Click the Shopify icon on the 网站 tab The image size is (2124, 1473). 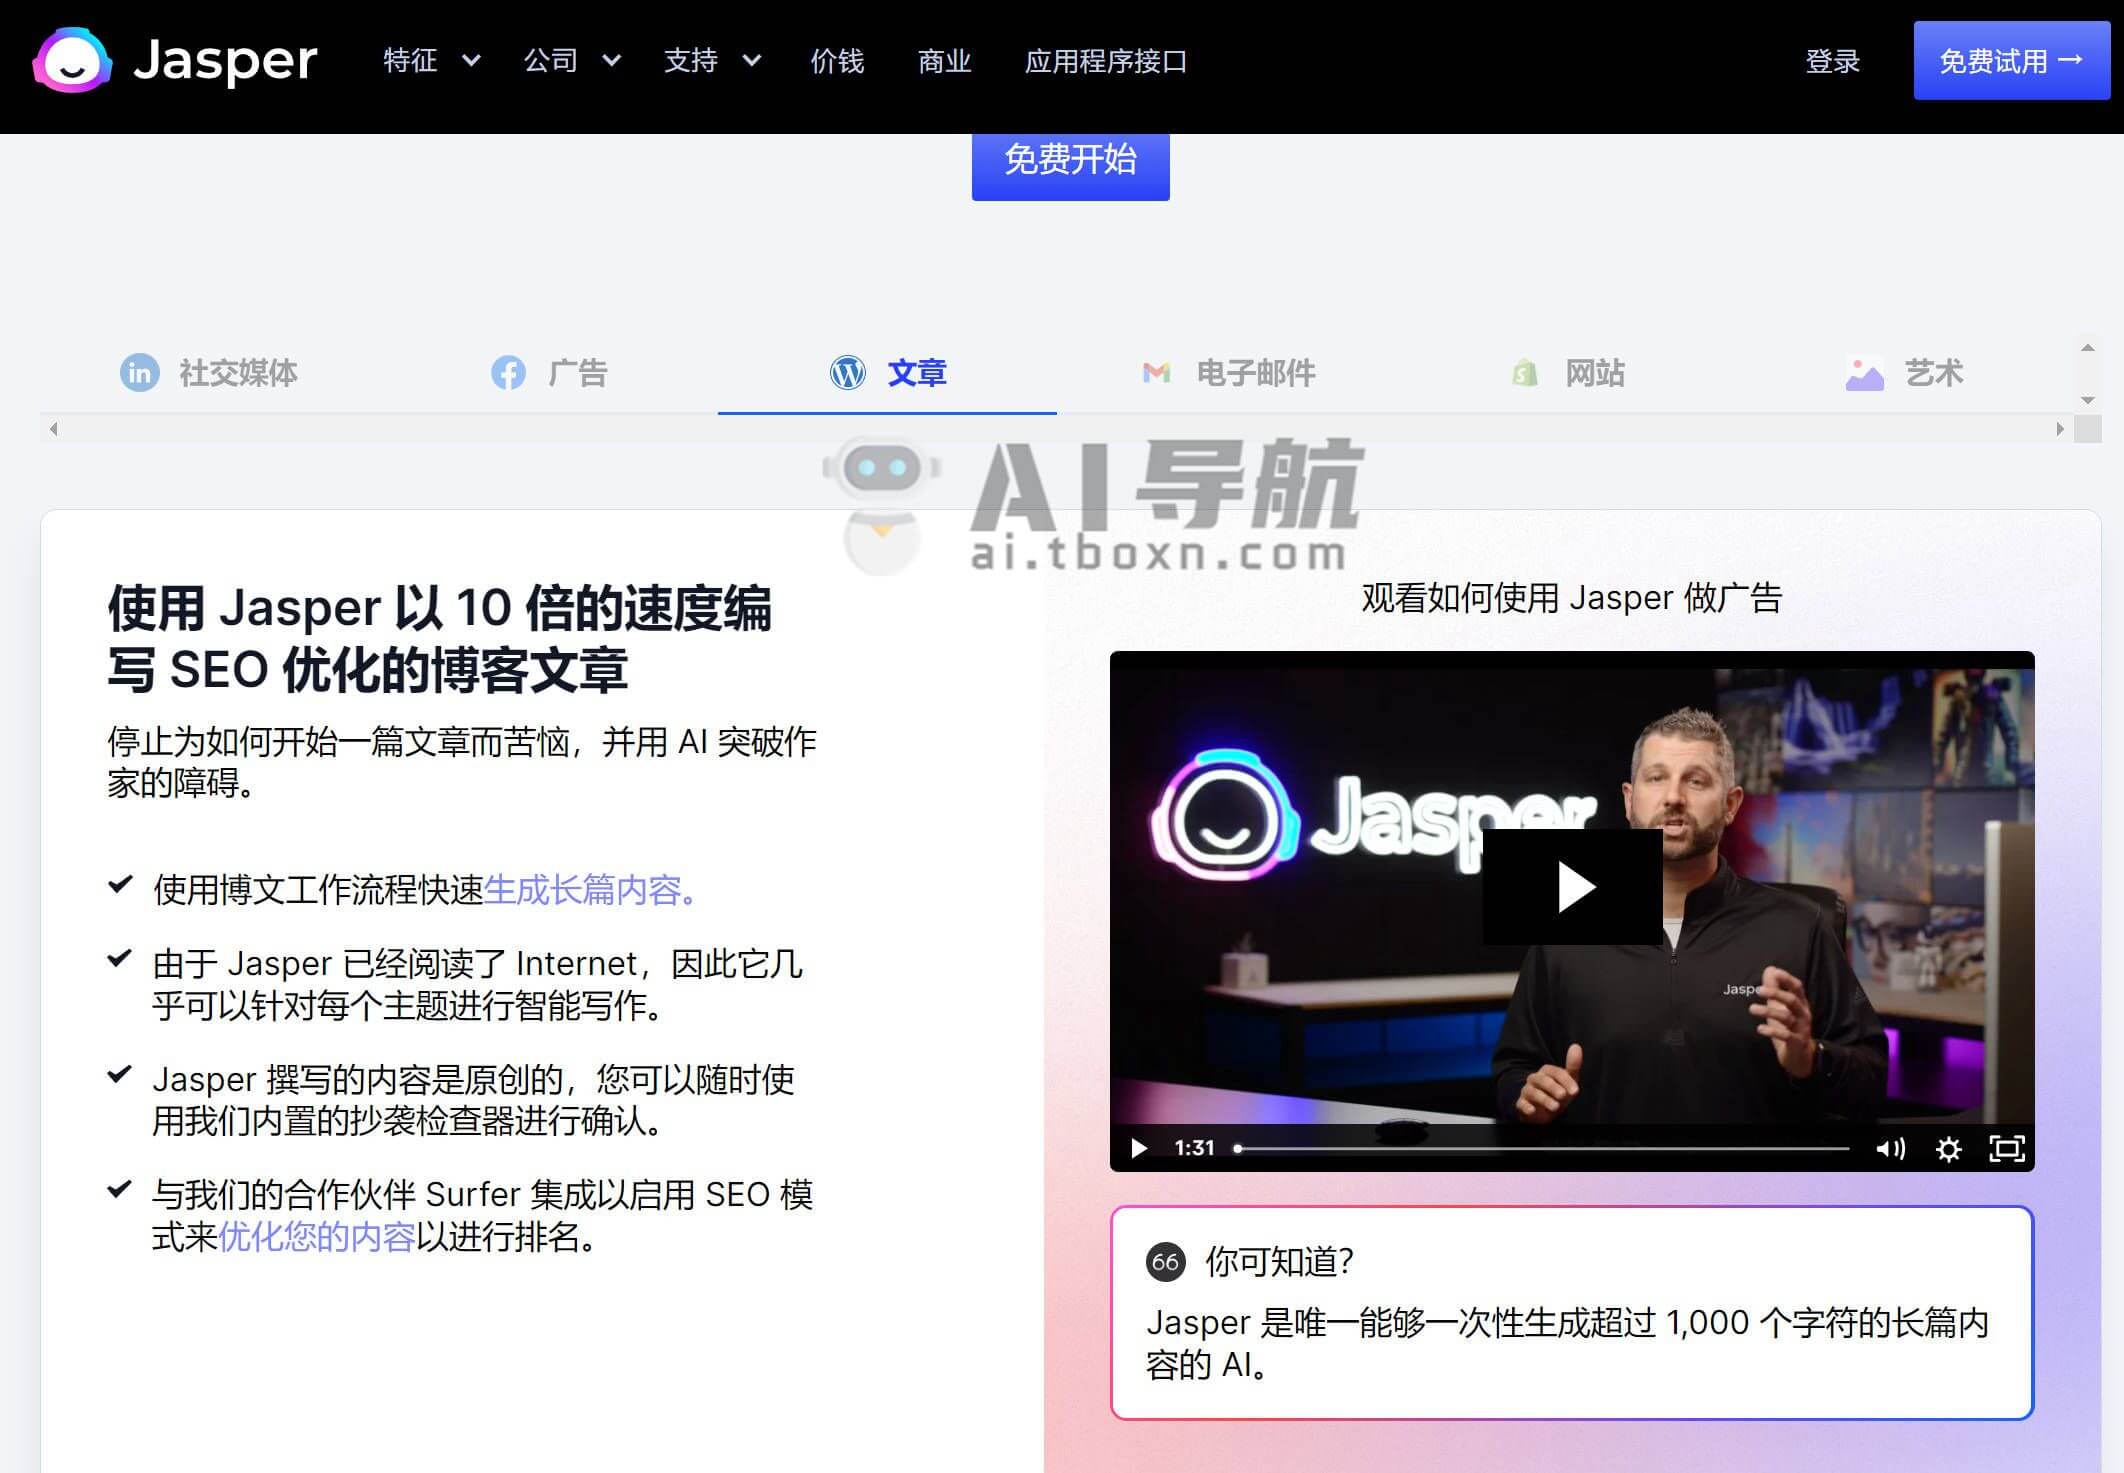1525,373
